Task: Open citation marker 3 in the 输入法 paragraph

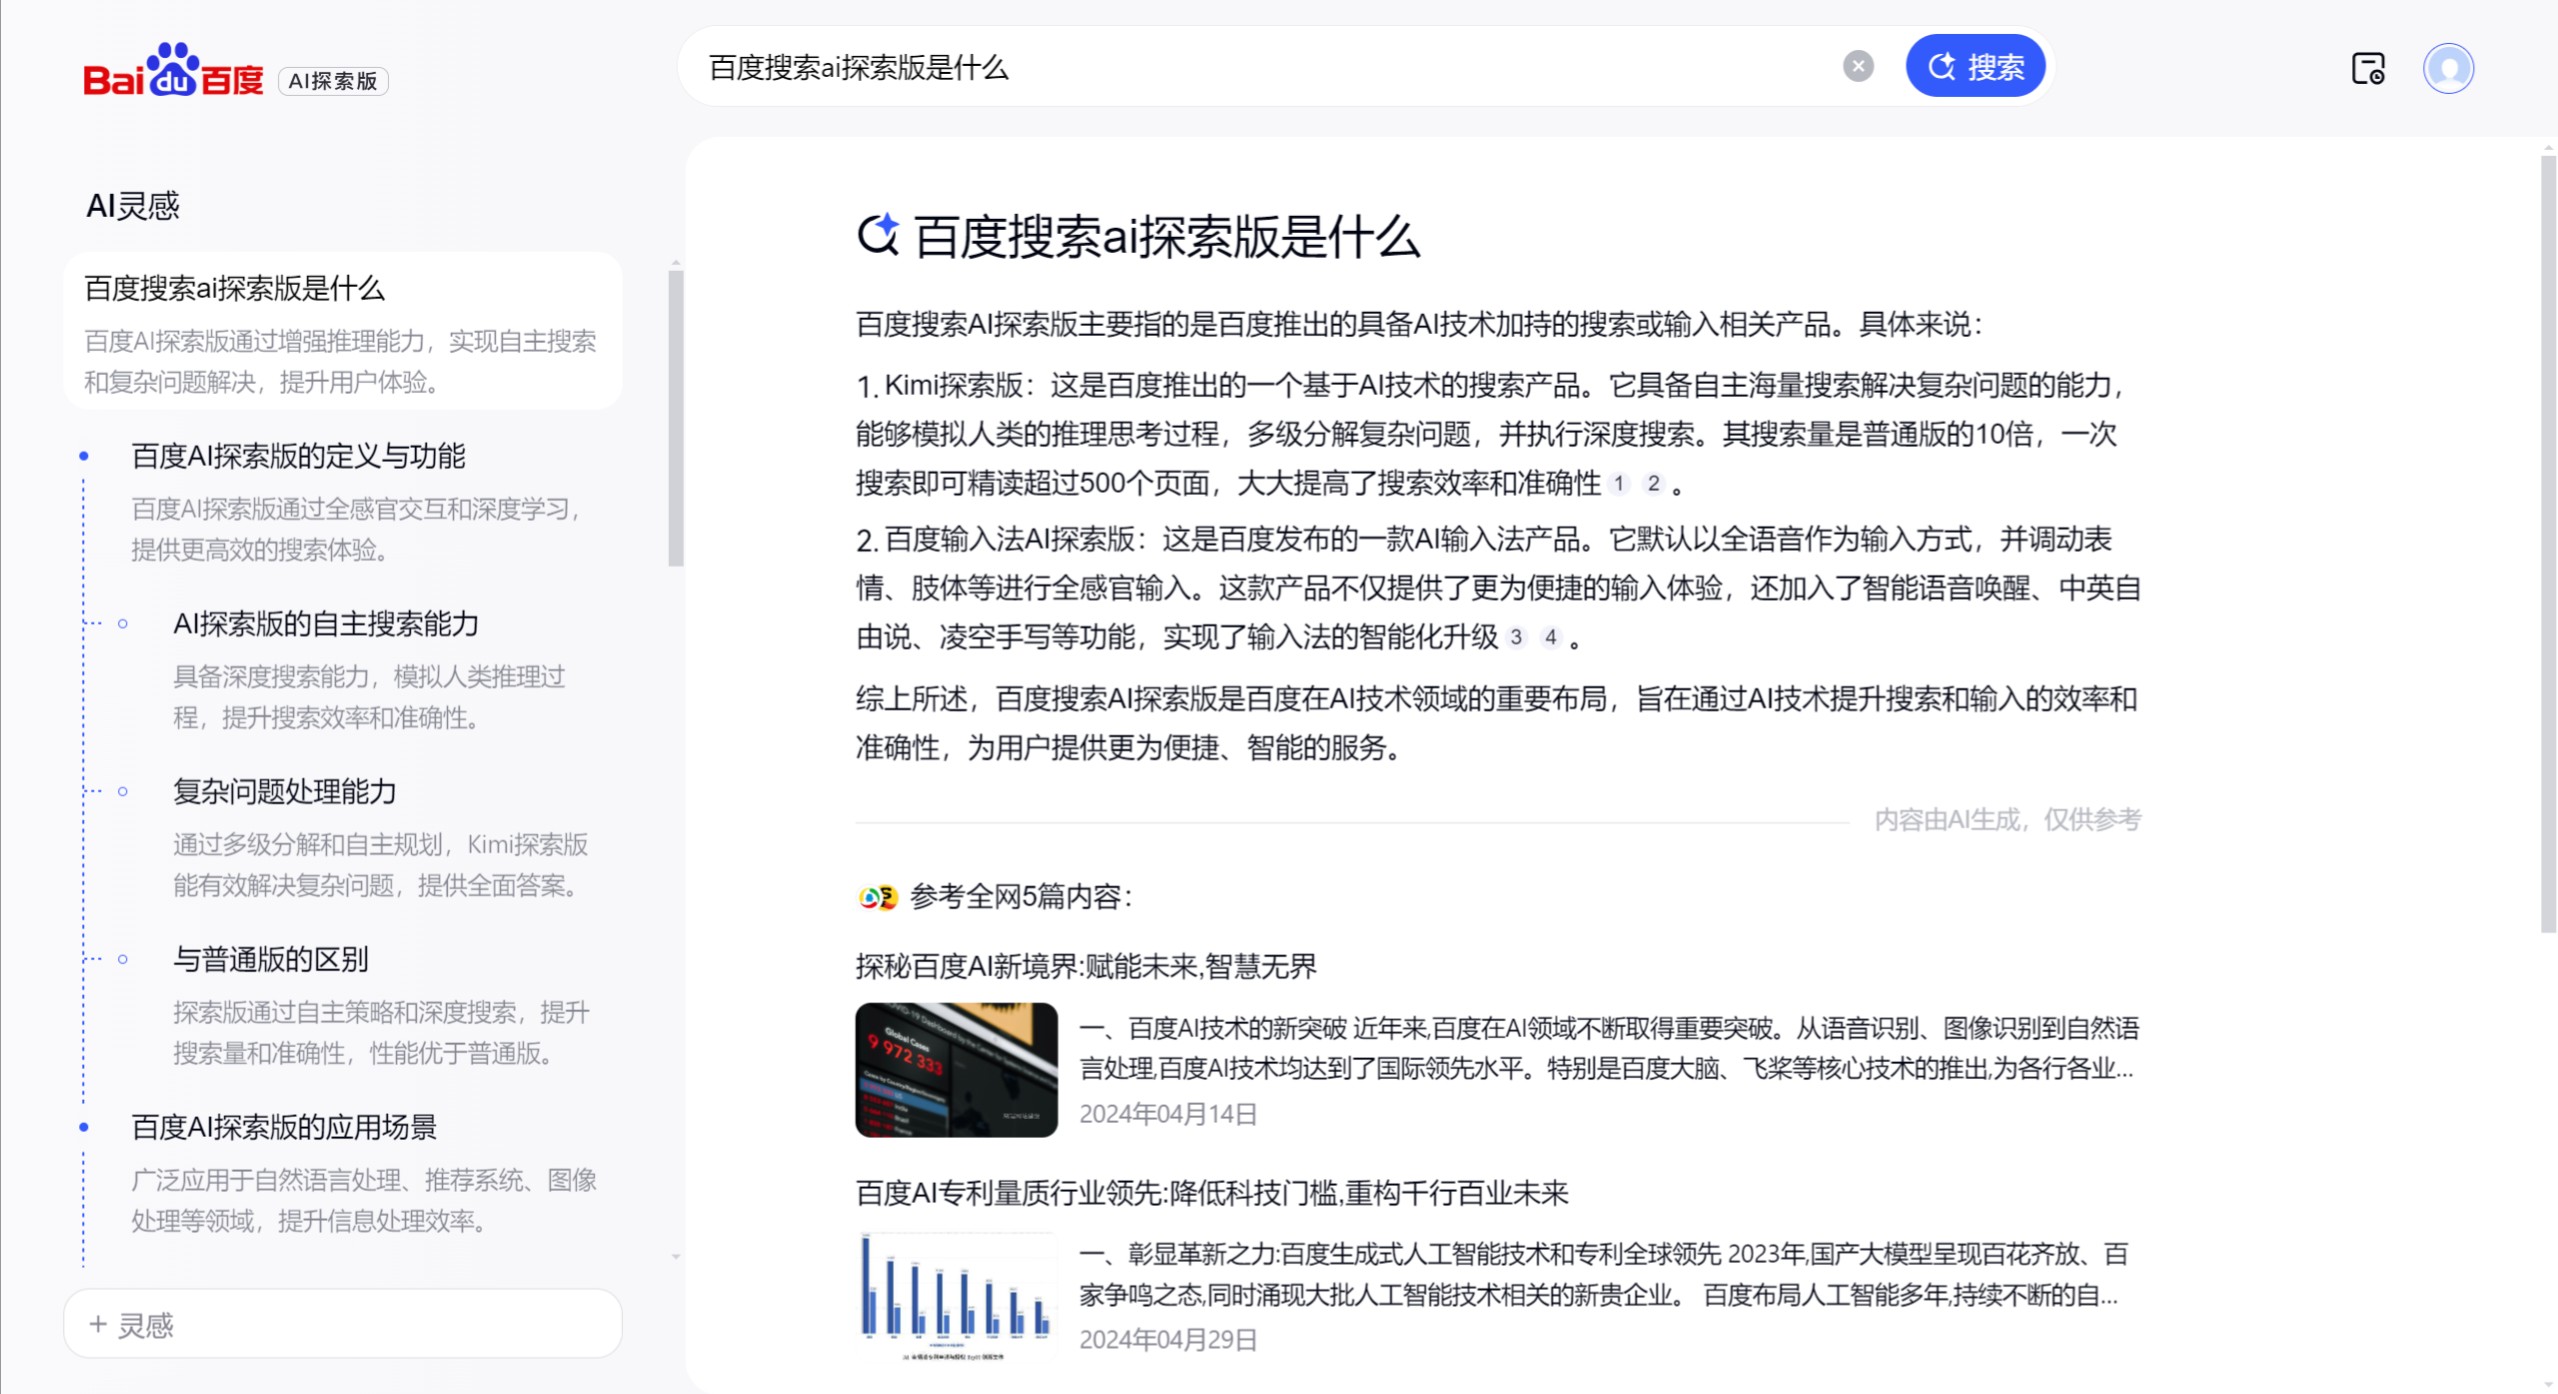Action: tap(1518, 637)
